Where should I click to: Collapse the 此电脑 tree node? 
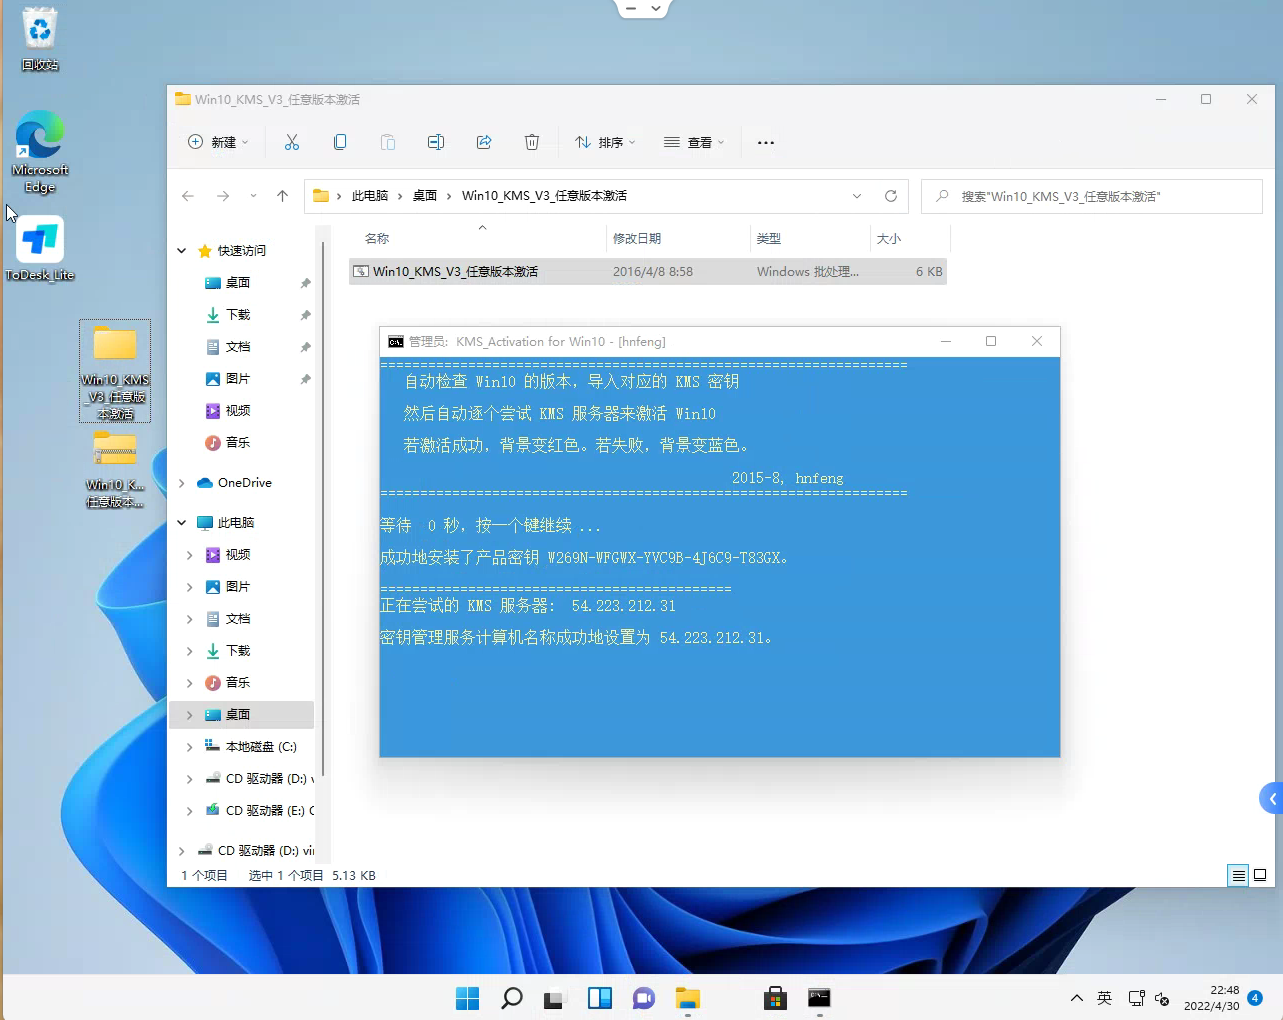(182, 523)
